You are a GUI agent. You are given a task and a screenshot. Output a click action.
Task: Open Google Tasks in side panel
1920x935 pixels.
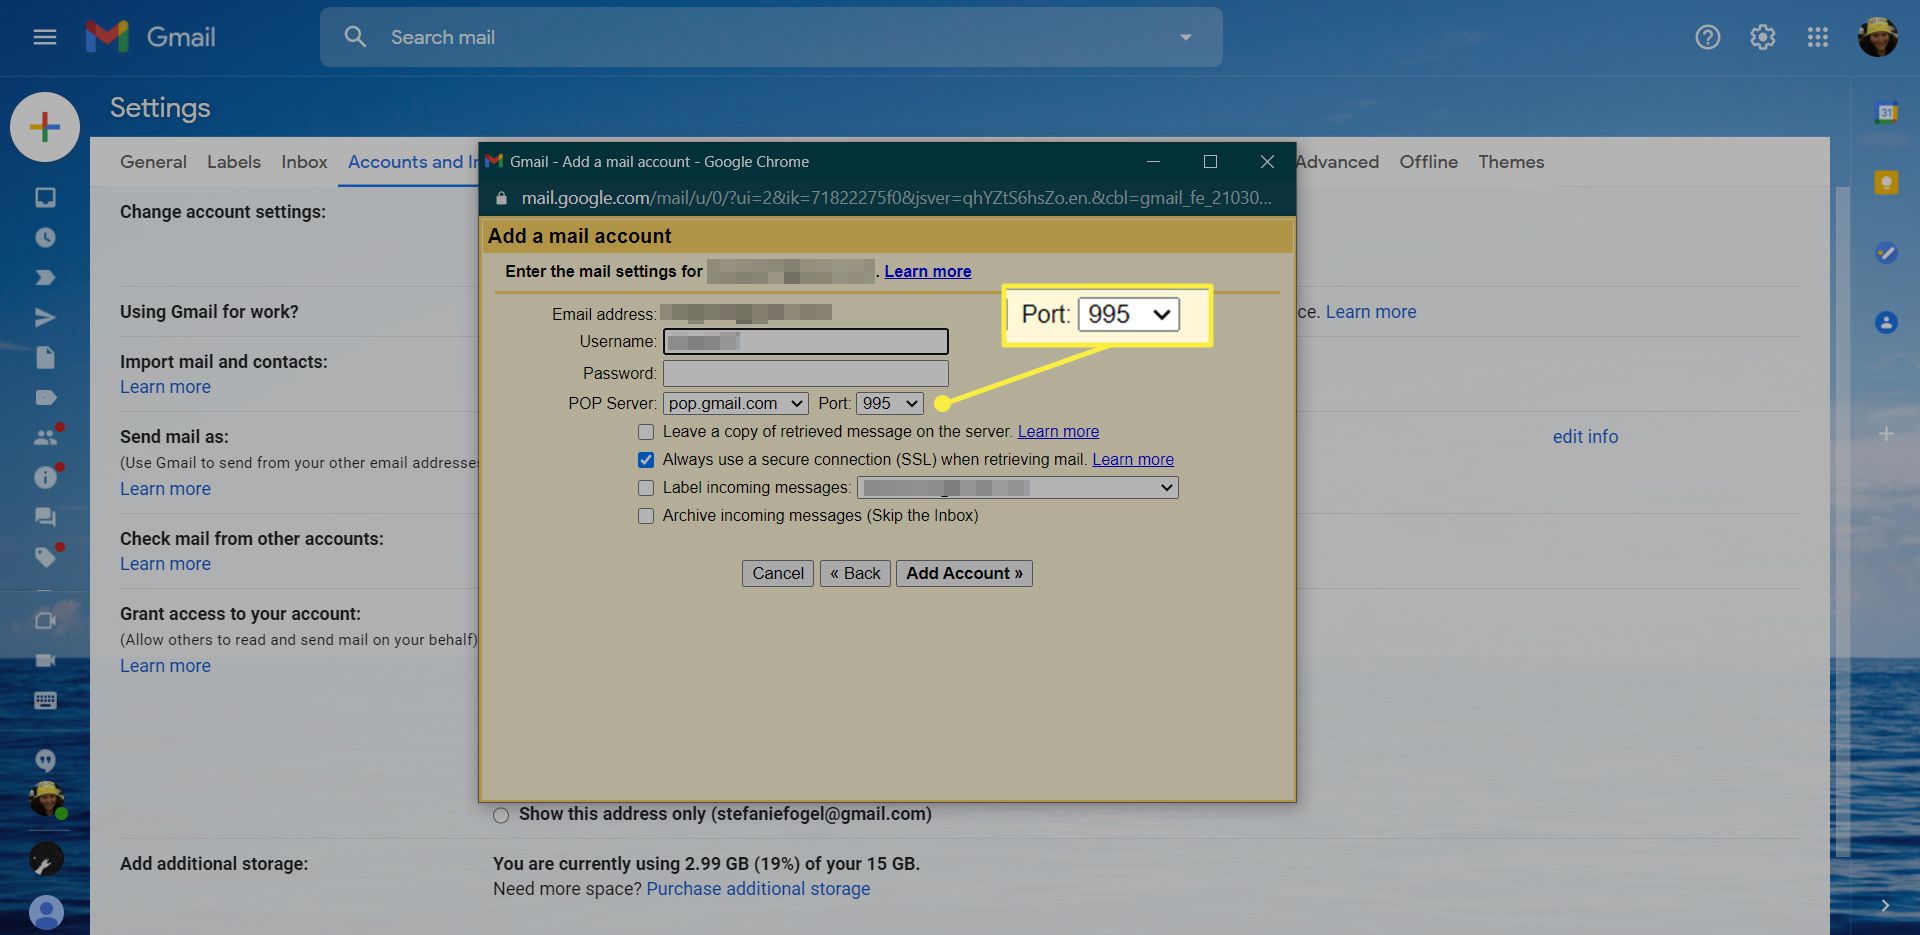(x=1886, y=252)
